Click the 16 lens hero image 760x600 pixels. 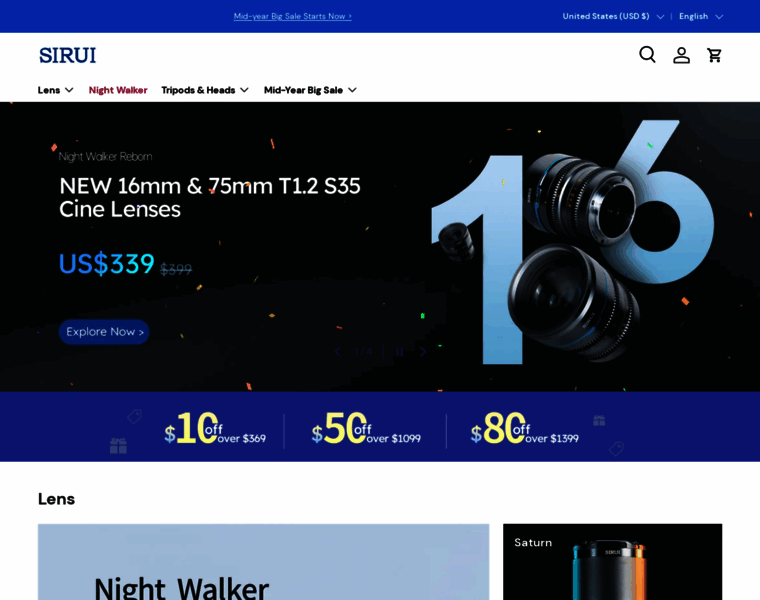click(572, 242)
